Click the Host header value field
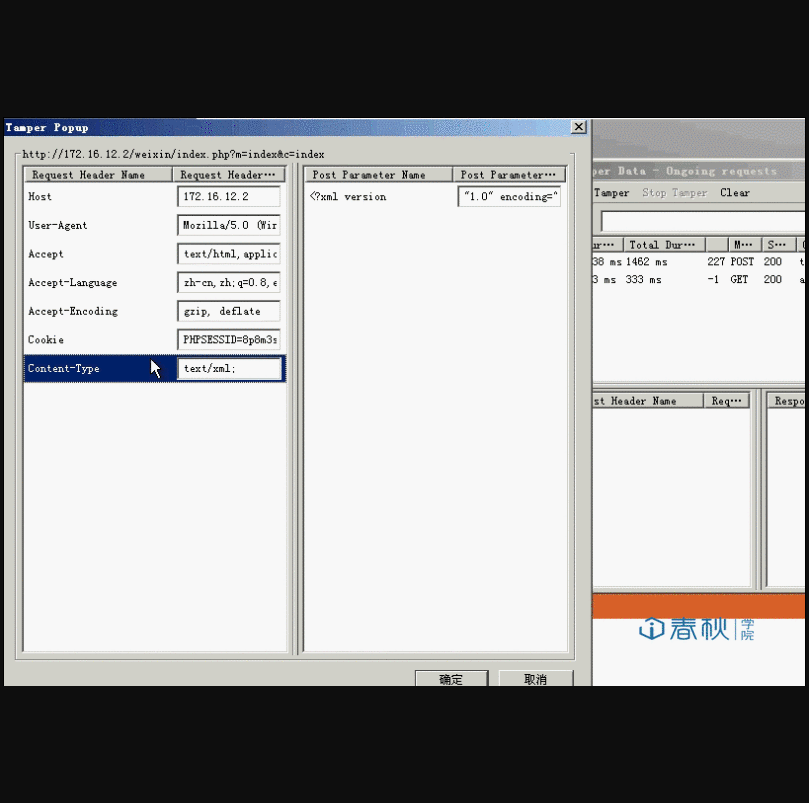 (229, 197)
